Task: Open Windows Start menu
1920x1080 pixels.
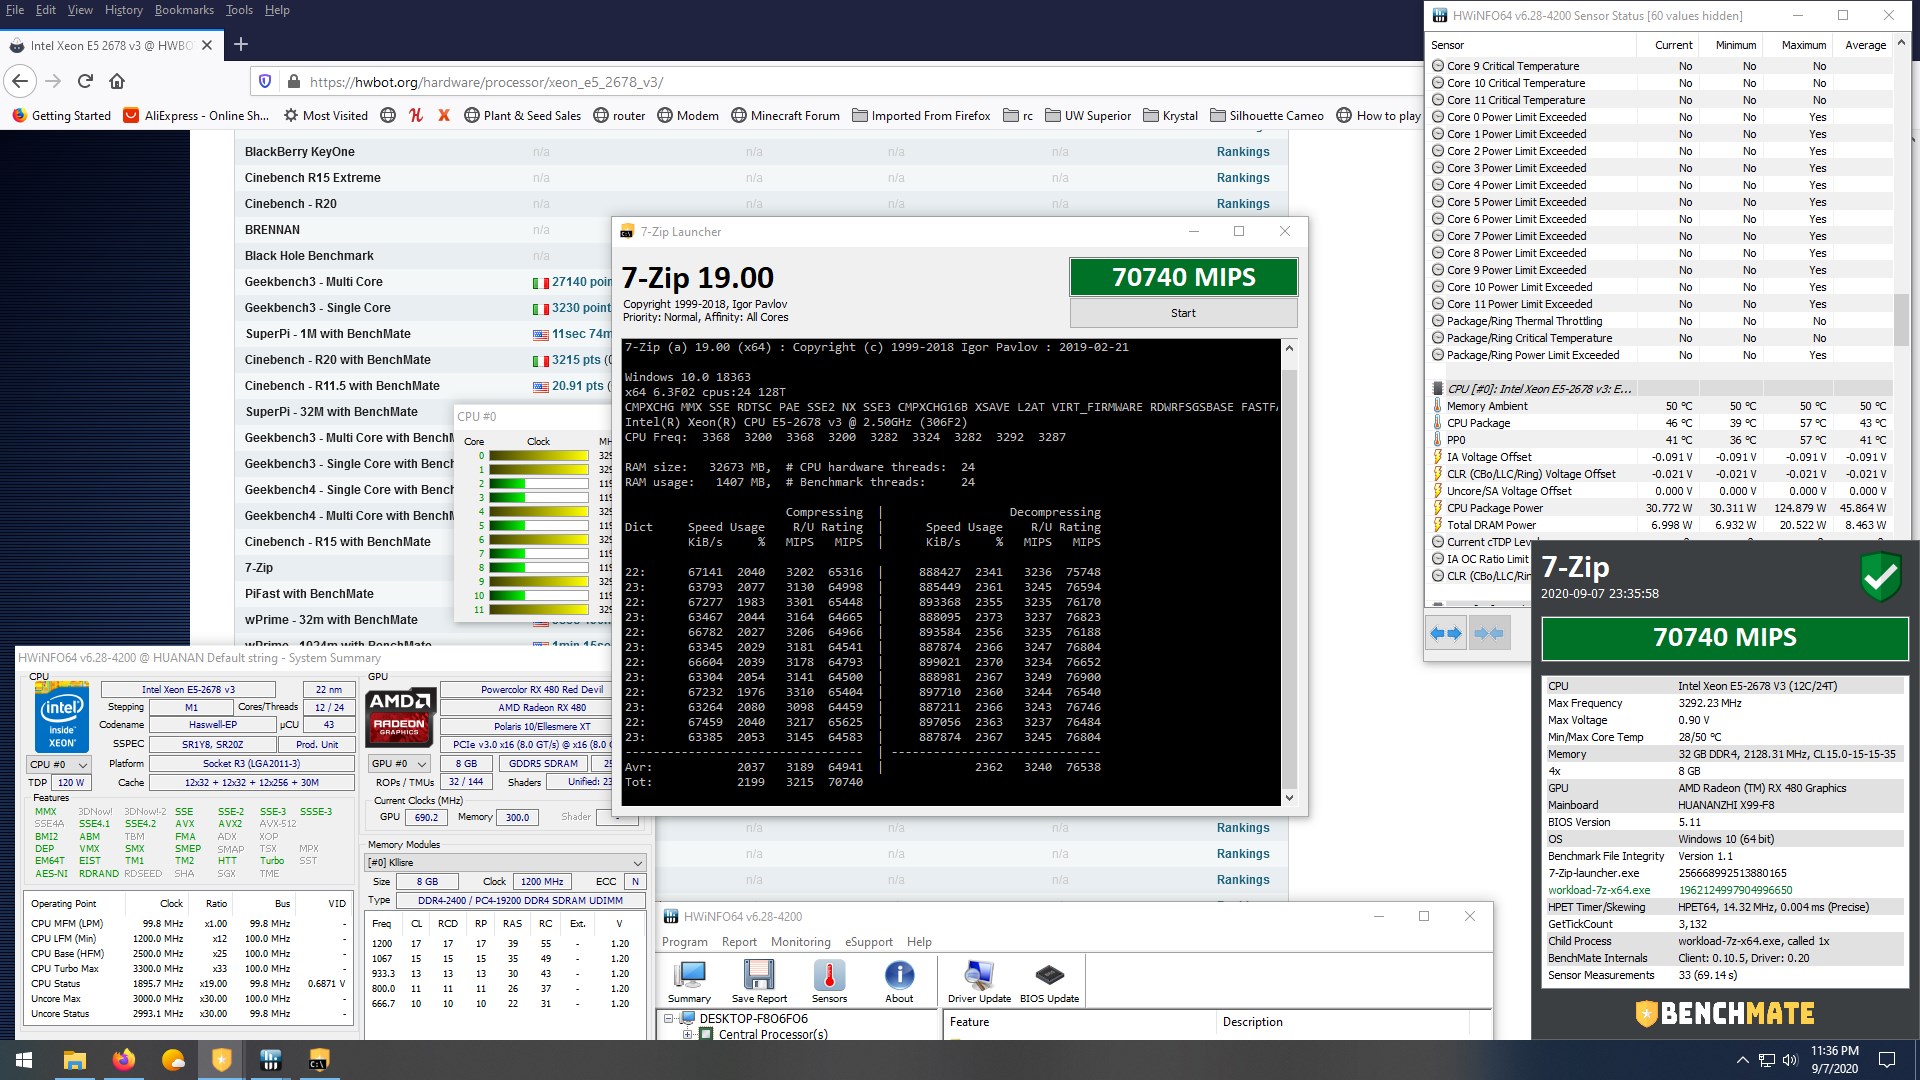Action: (24, 1060)
